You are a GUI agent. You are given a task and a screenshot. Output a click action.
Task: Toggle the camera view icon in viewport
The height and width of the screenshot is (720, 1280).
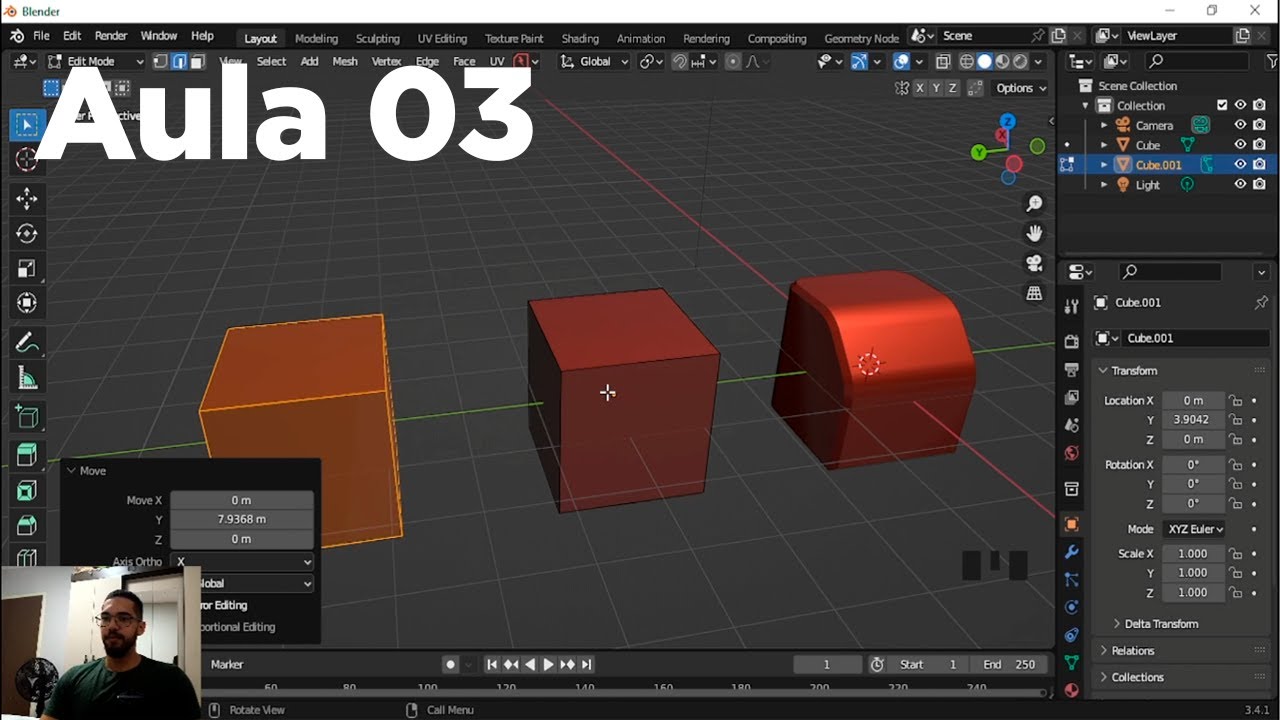pos(1035,263)
